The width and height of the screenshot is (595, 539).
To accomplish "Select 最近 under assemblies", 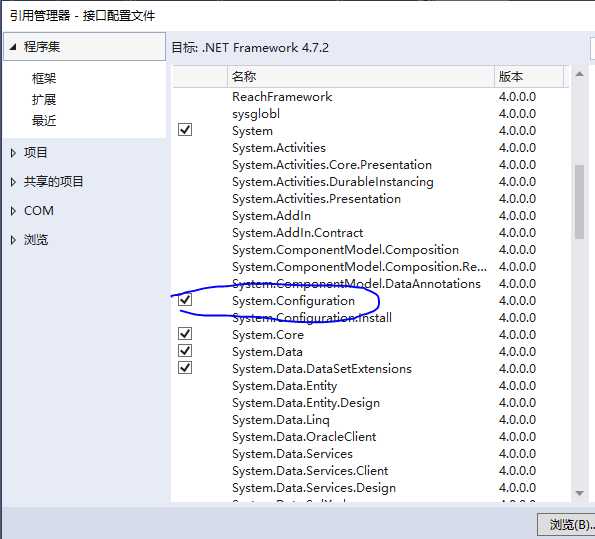I will click(x=44, y=121).
